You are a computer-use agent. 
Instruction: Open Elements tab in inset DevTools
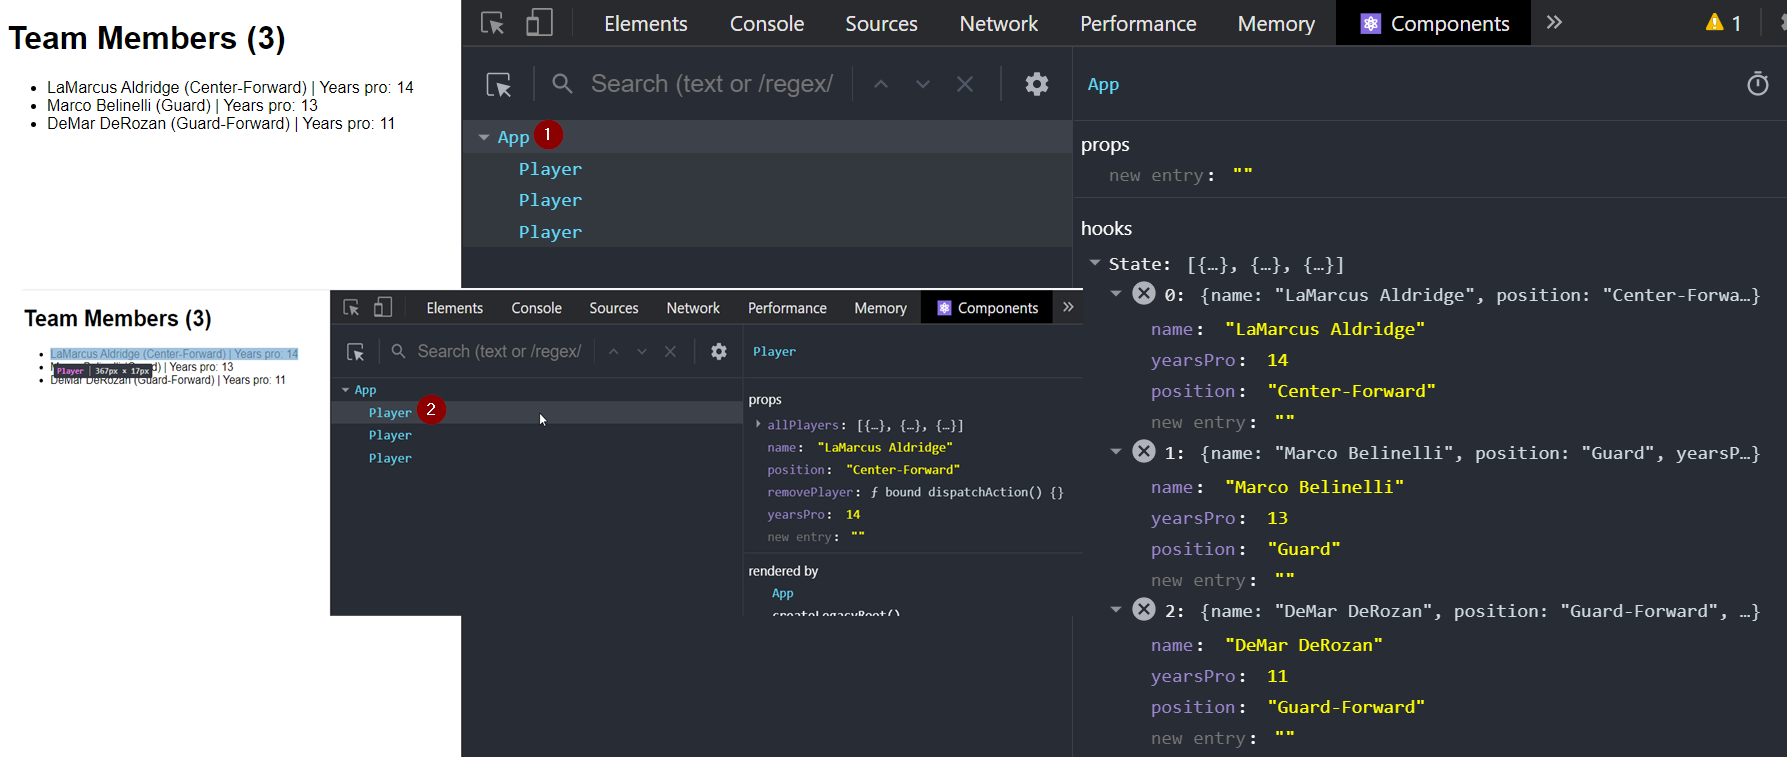point(454,308)
